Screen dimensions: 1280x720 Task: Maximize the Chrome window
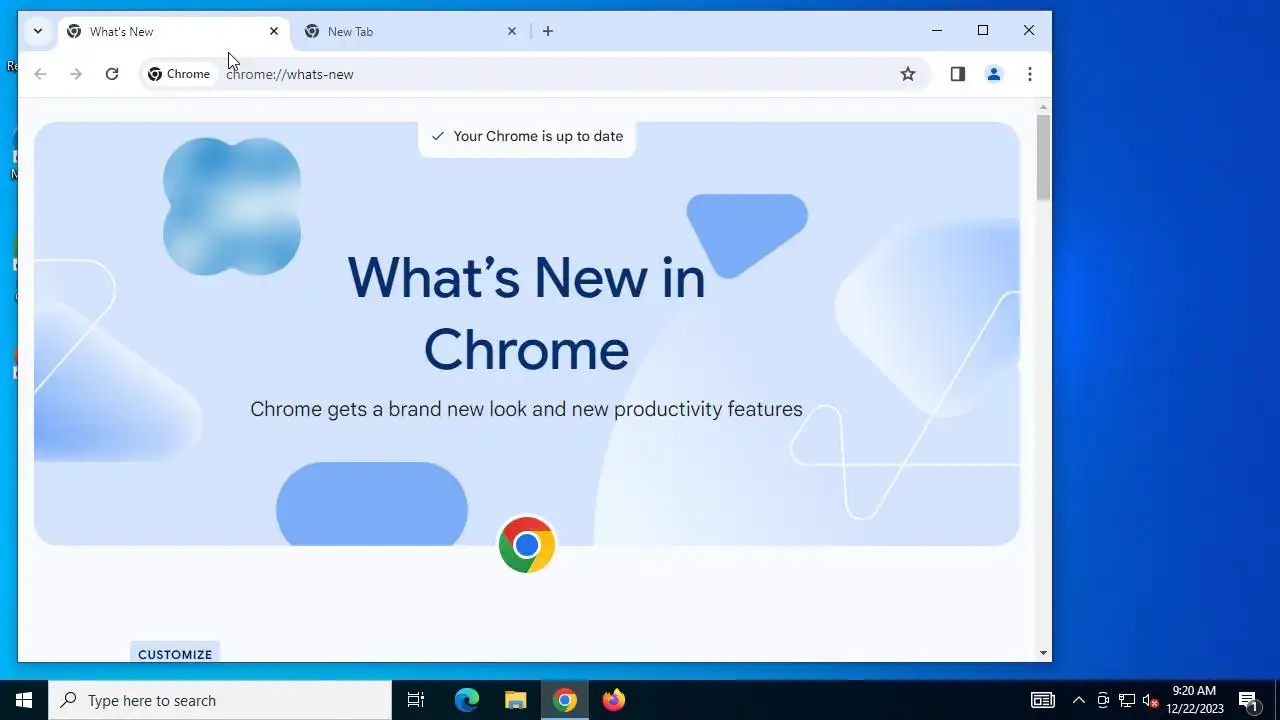pyautogui.click(x=983, y=31)
